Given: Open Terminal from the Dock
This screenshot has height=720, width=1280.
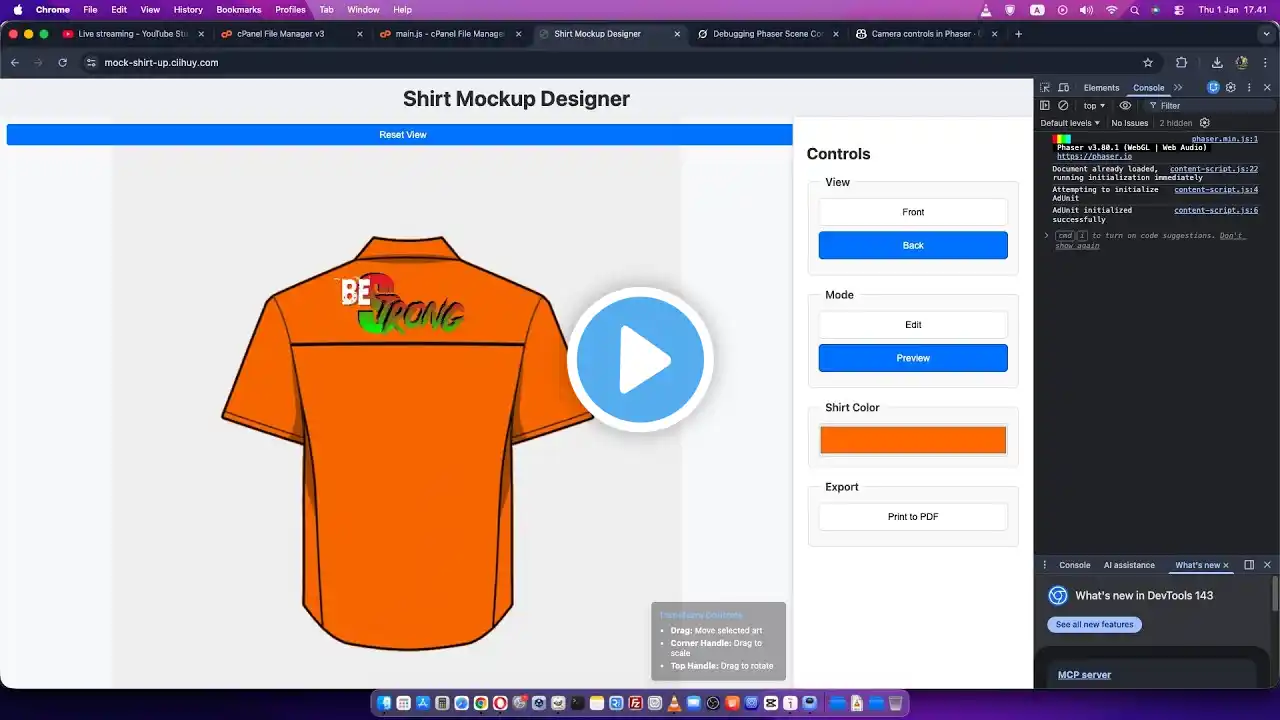Looking at the screenshot, I should (578, 703).
